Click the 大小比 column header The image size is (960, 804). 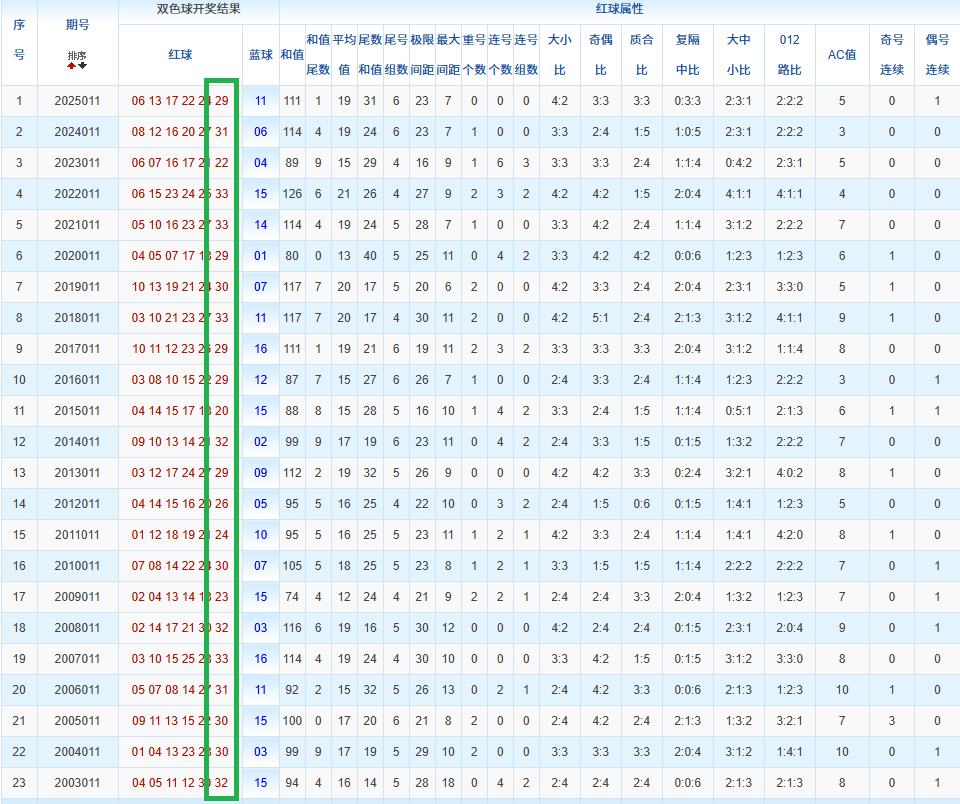point(560,54)
